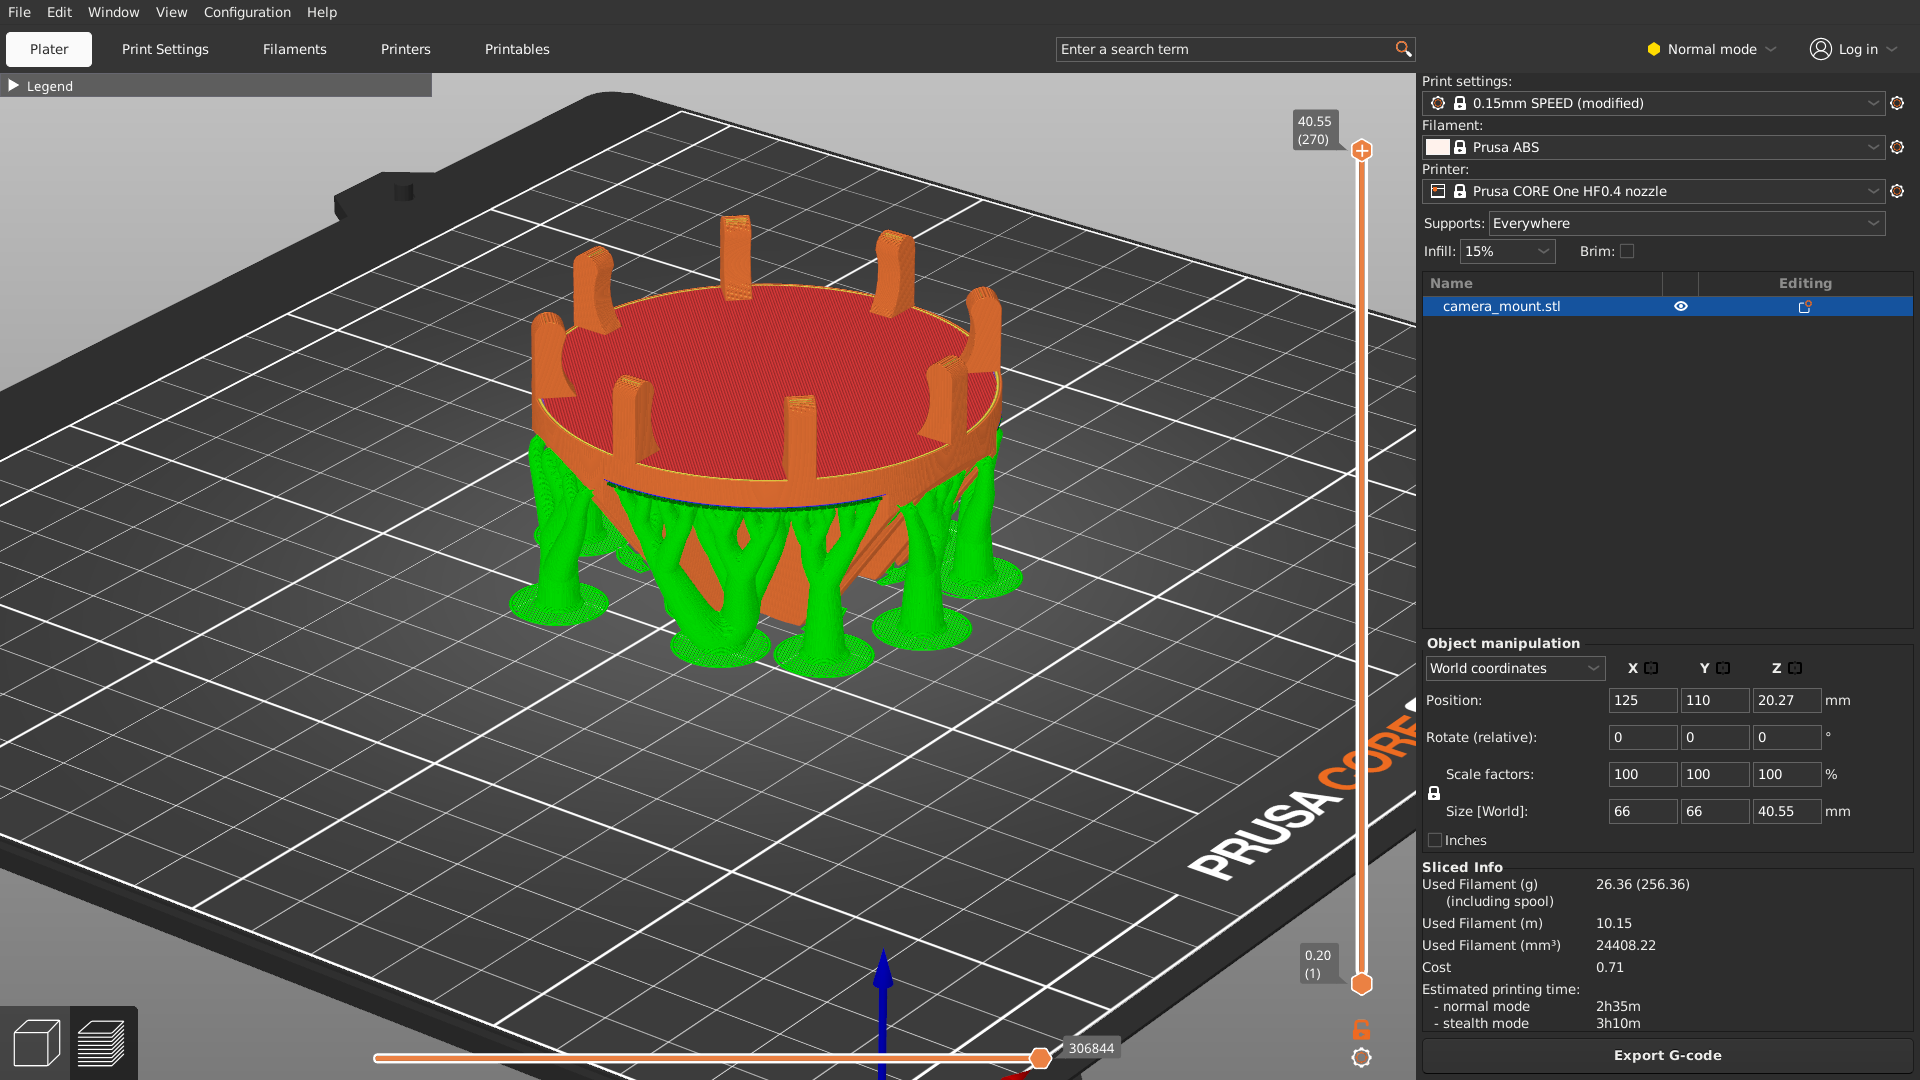Screen dimensions: 1920x1080
Task: Enable the Brim checkbox
Action: pyautogui.click(x=1627, y=252)
